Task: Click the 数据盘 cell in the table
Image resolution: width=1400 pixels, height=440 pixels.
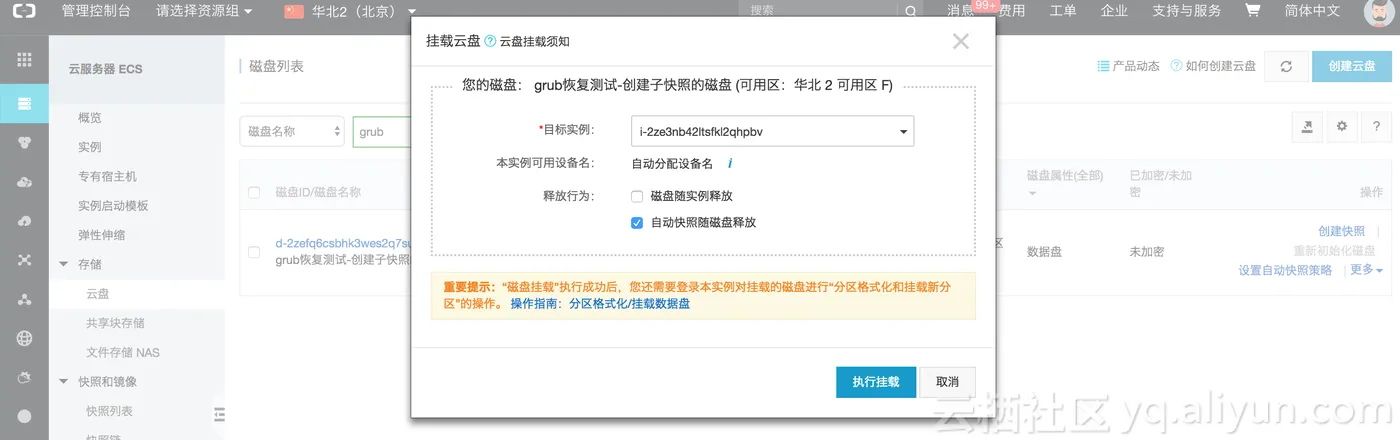Action: point(1046,252)
